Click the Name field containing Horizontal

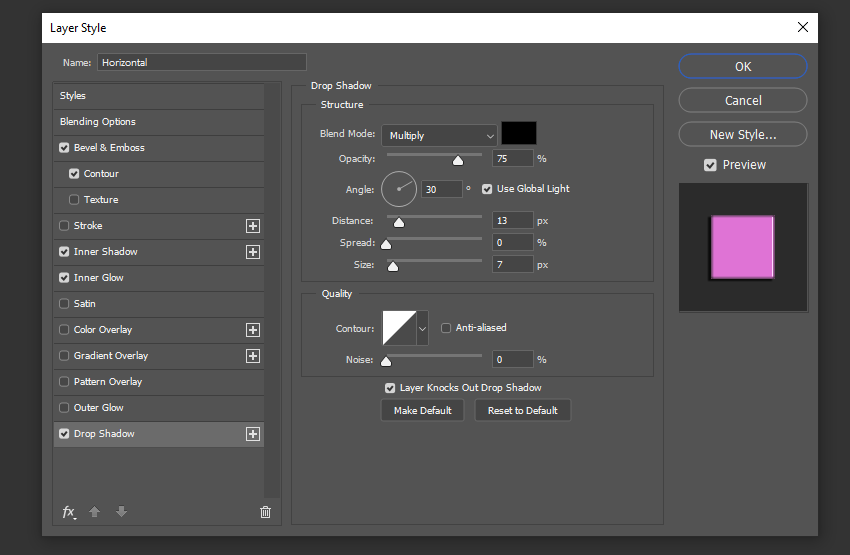tap(202, 62)
